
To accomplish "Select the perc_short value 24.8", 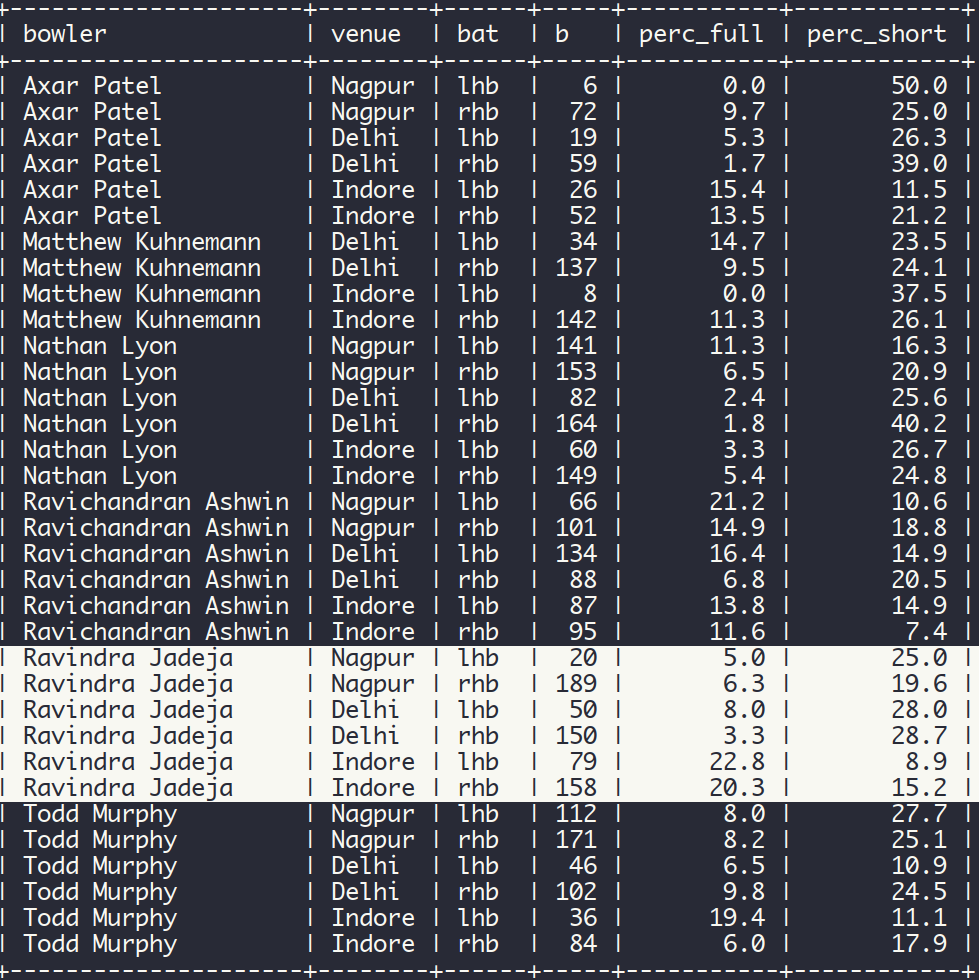I will 919,476.
